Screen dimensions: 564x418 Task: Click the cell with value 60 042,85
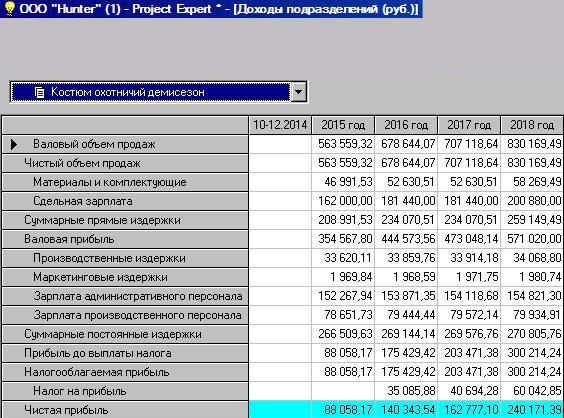point(532,391)
